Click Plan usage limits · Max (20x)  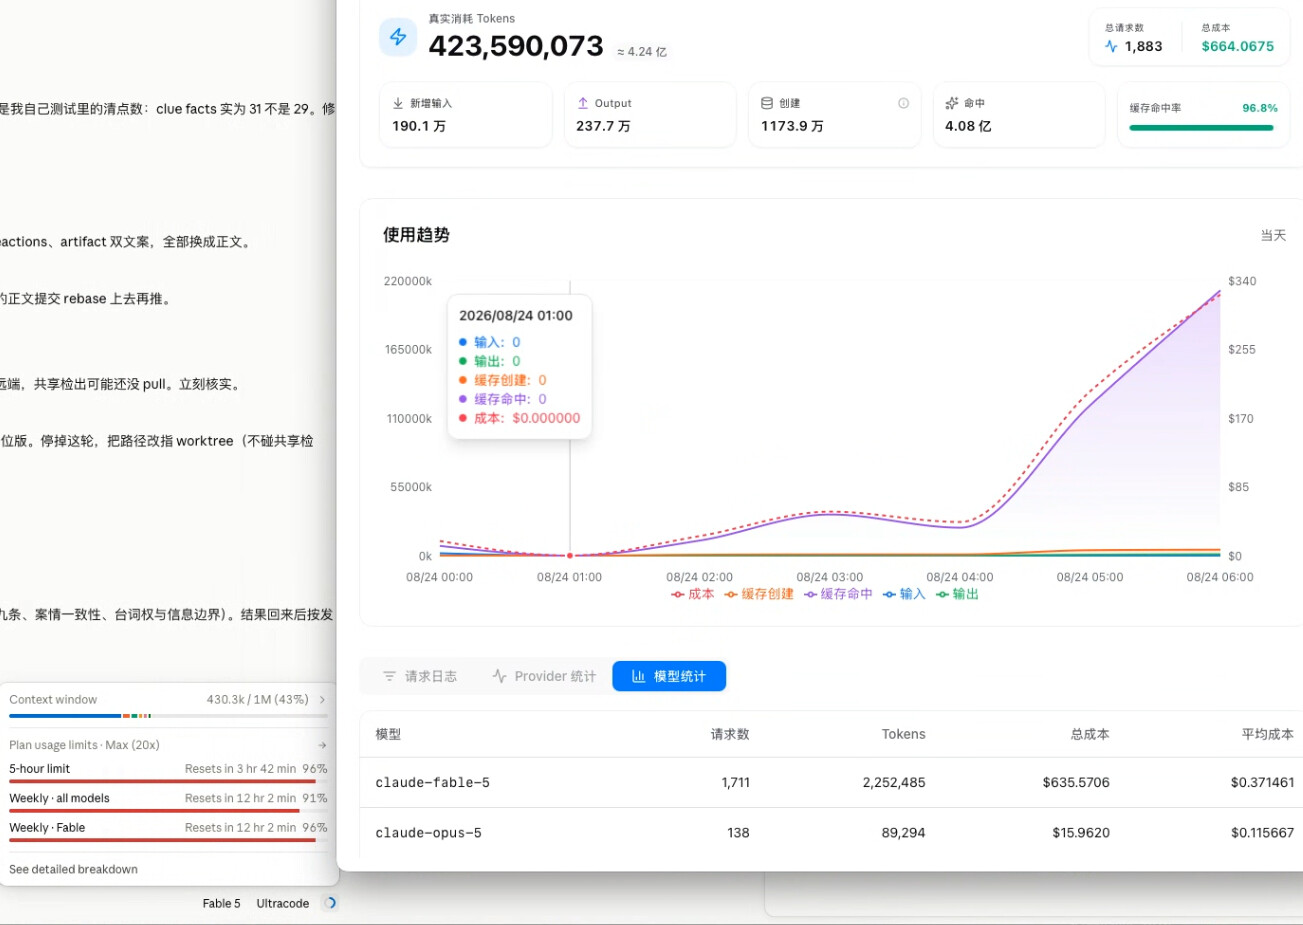click(x=85, y=745)
